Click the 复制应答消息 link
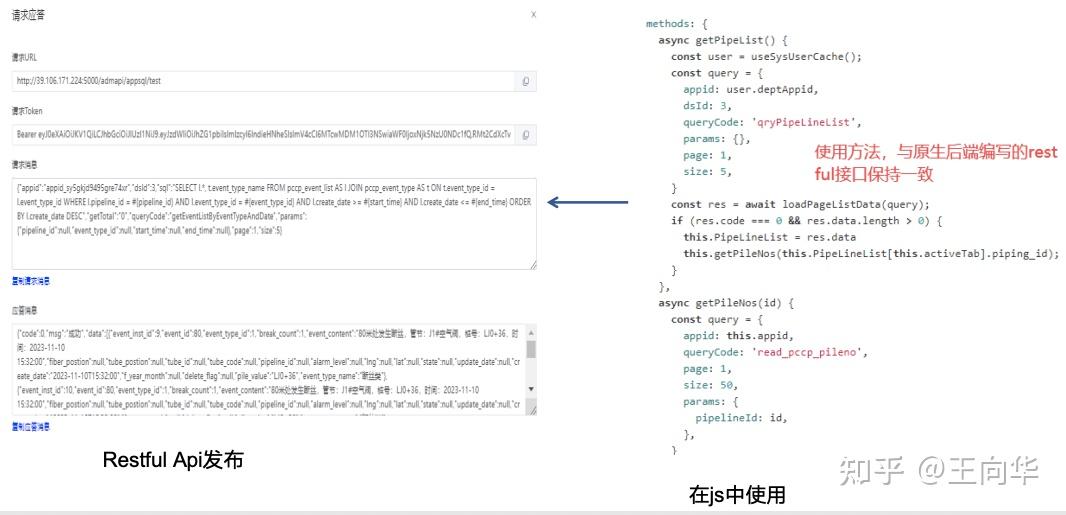The height and width of the screenshot is (515, 1066). 31,427
